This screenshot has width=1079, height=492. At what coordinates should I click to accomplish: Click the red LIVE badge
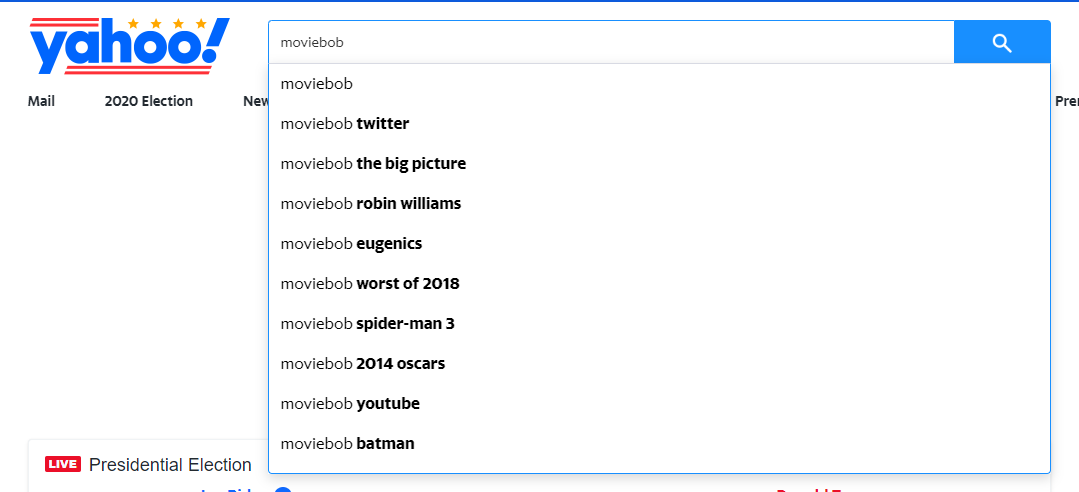click(x=63, y=464)
